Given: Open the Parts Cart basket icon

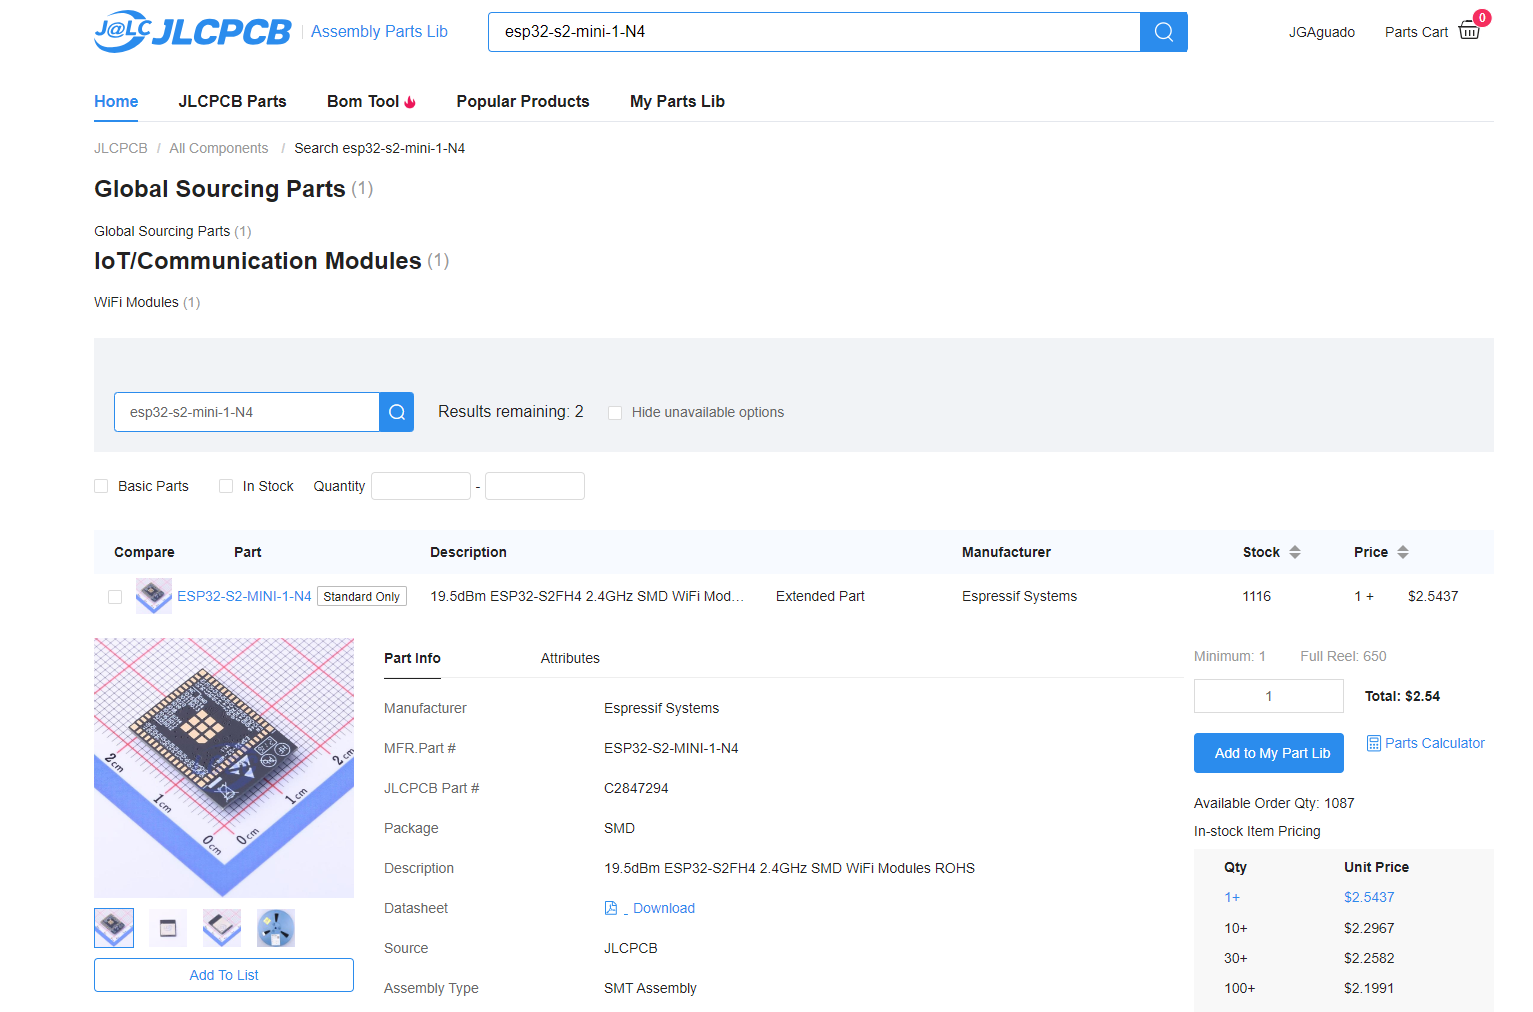Looking at the screenshot, I should [1469, 31].
